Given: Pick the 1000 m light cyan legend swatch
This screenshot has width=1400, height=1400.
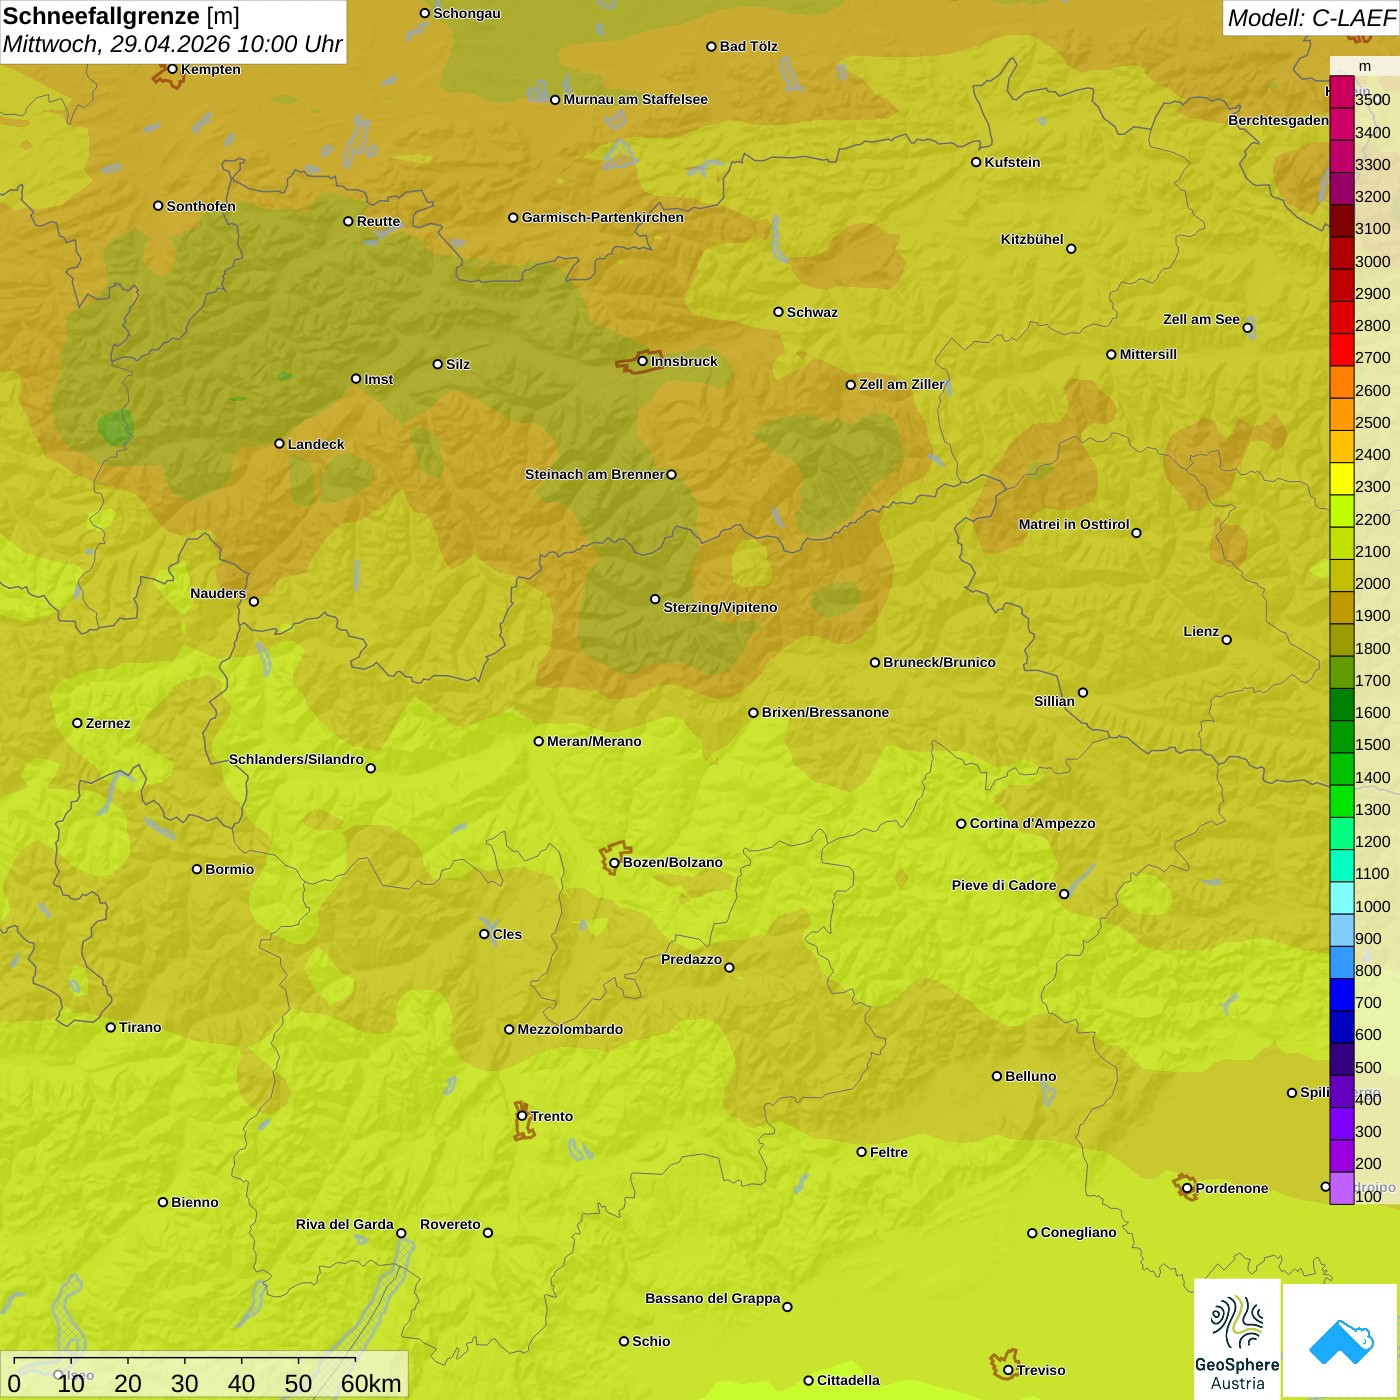Looking at the screenshot, I should 1341,898.
